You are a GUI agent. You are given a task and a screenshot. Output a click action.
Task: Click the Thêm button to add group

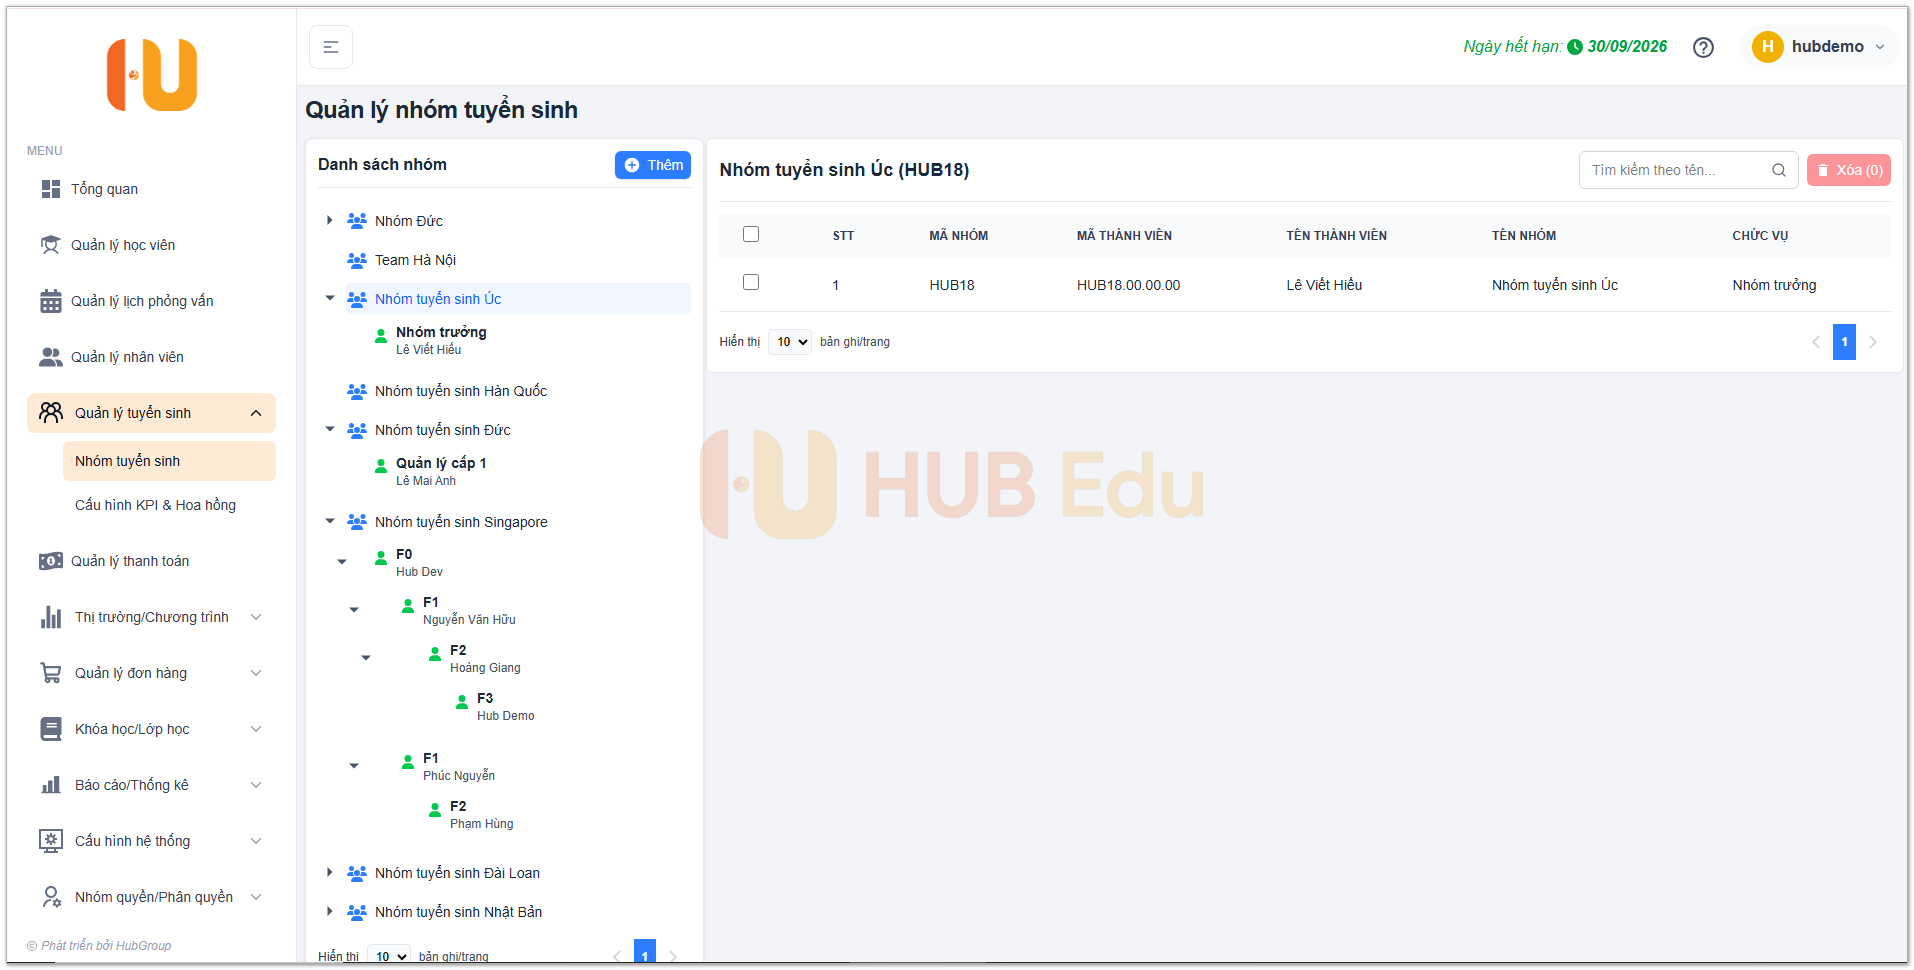point(653,165)
